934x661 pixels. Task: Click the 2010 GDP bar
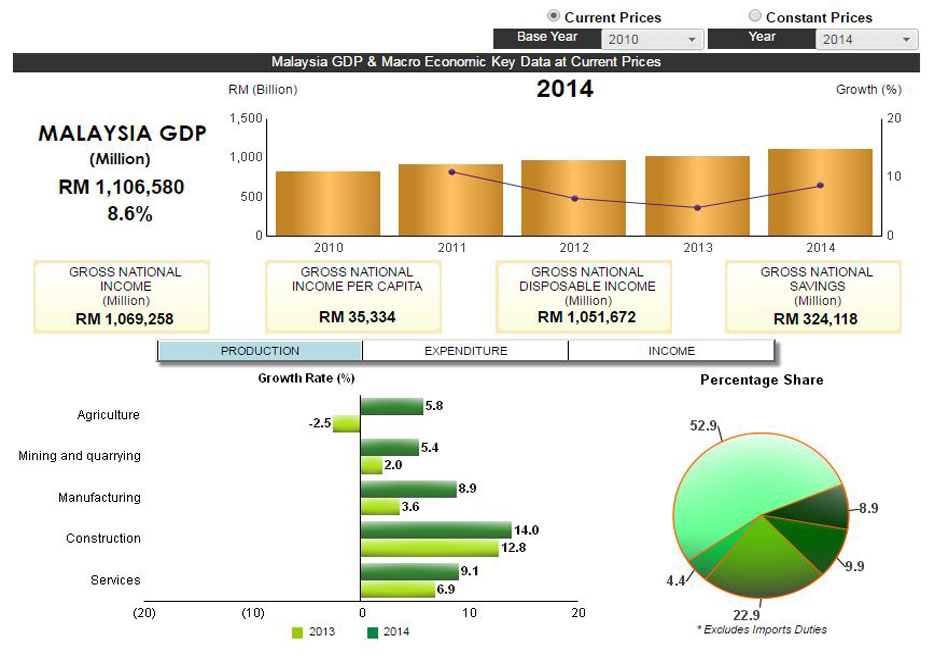[328, 203]
